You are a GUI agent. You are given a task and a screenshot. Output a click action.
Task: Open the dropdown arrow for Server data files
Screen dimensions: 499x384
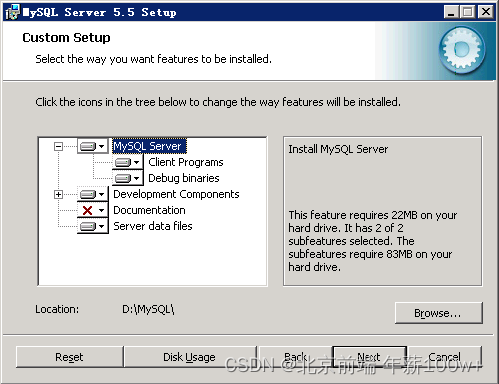[101, 226]
